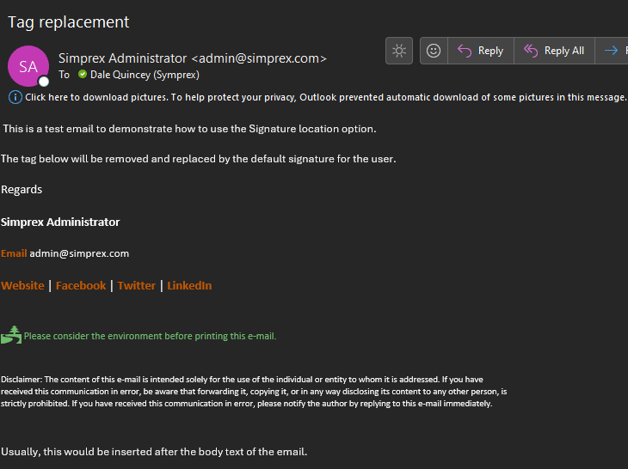Screen dimensions: 628x469
Task: Open the Facebook link in the signature
Action: point(81,286)
